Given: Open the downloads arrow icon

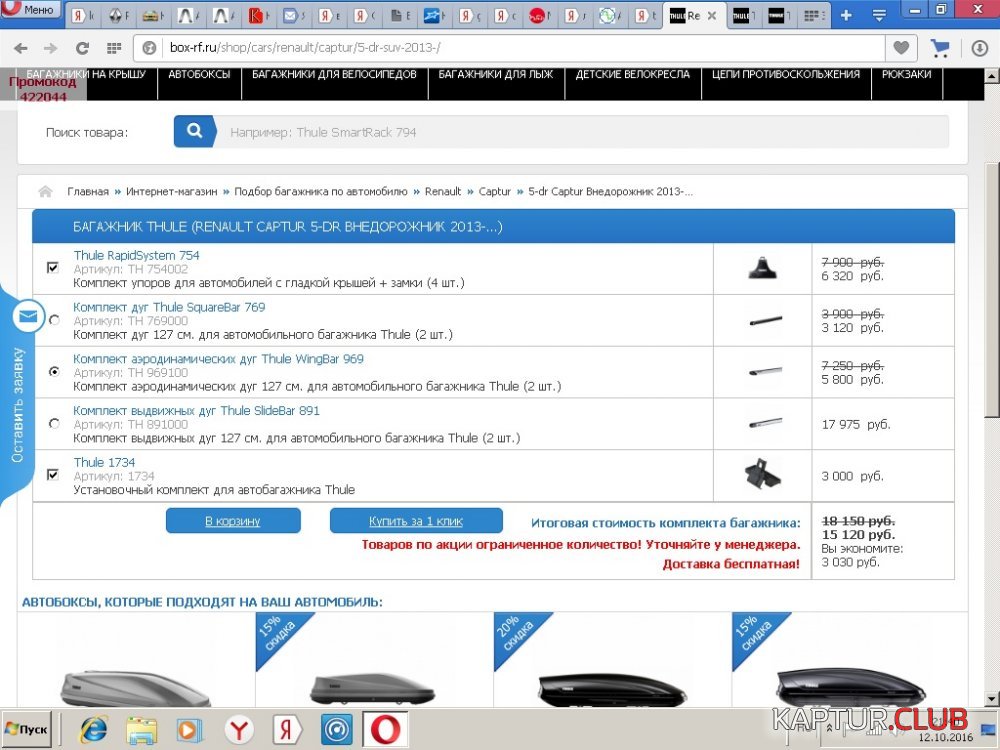Looking at the screenshot, I should [x=980, y=48].
